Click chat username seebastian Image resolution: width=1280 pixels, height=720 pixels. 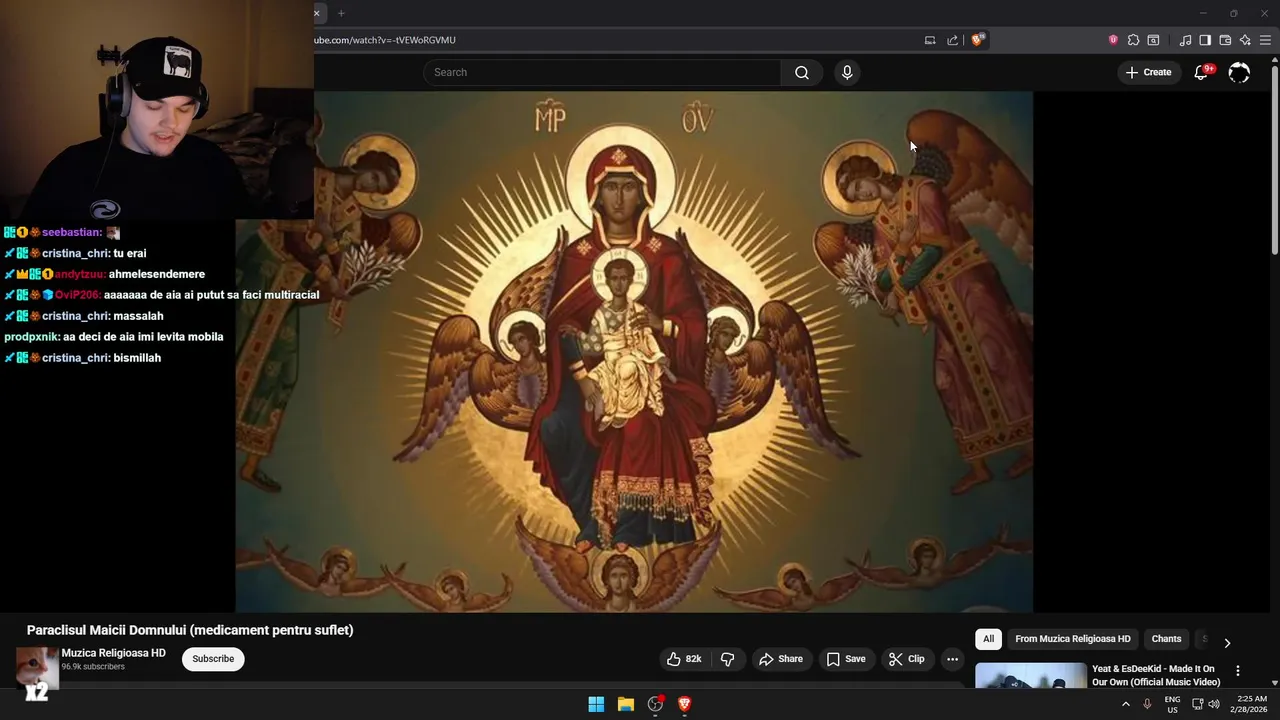tap(71, 232)
